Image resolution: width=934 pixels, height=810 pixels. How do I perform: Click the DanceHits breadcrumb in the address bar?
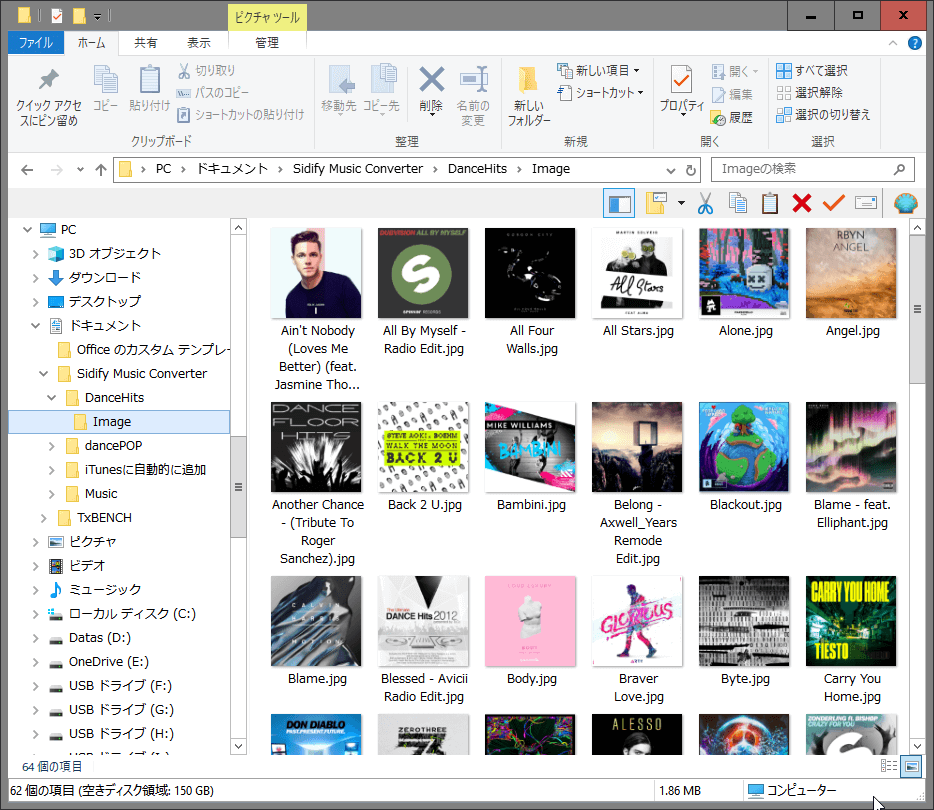pyautogui.click(x=477, y=169)
